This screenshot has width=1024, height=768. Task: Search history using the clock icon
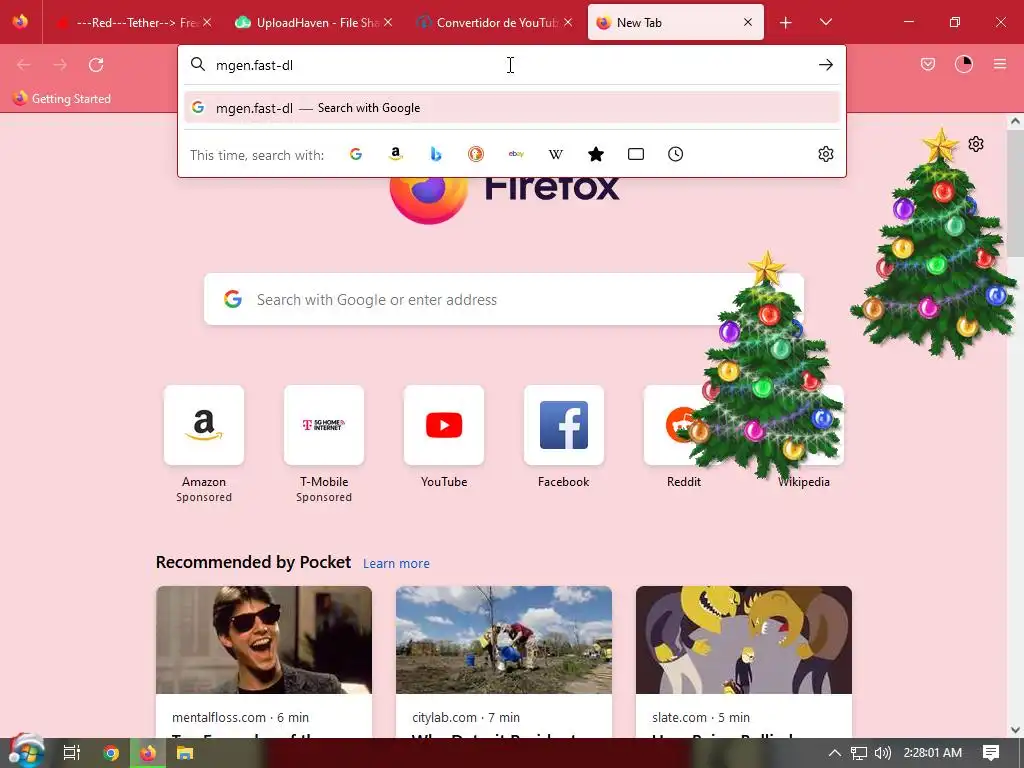[675, 154]
